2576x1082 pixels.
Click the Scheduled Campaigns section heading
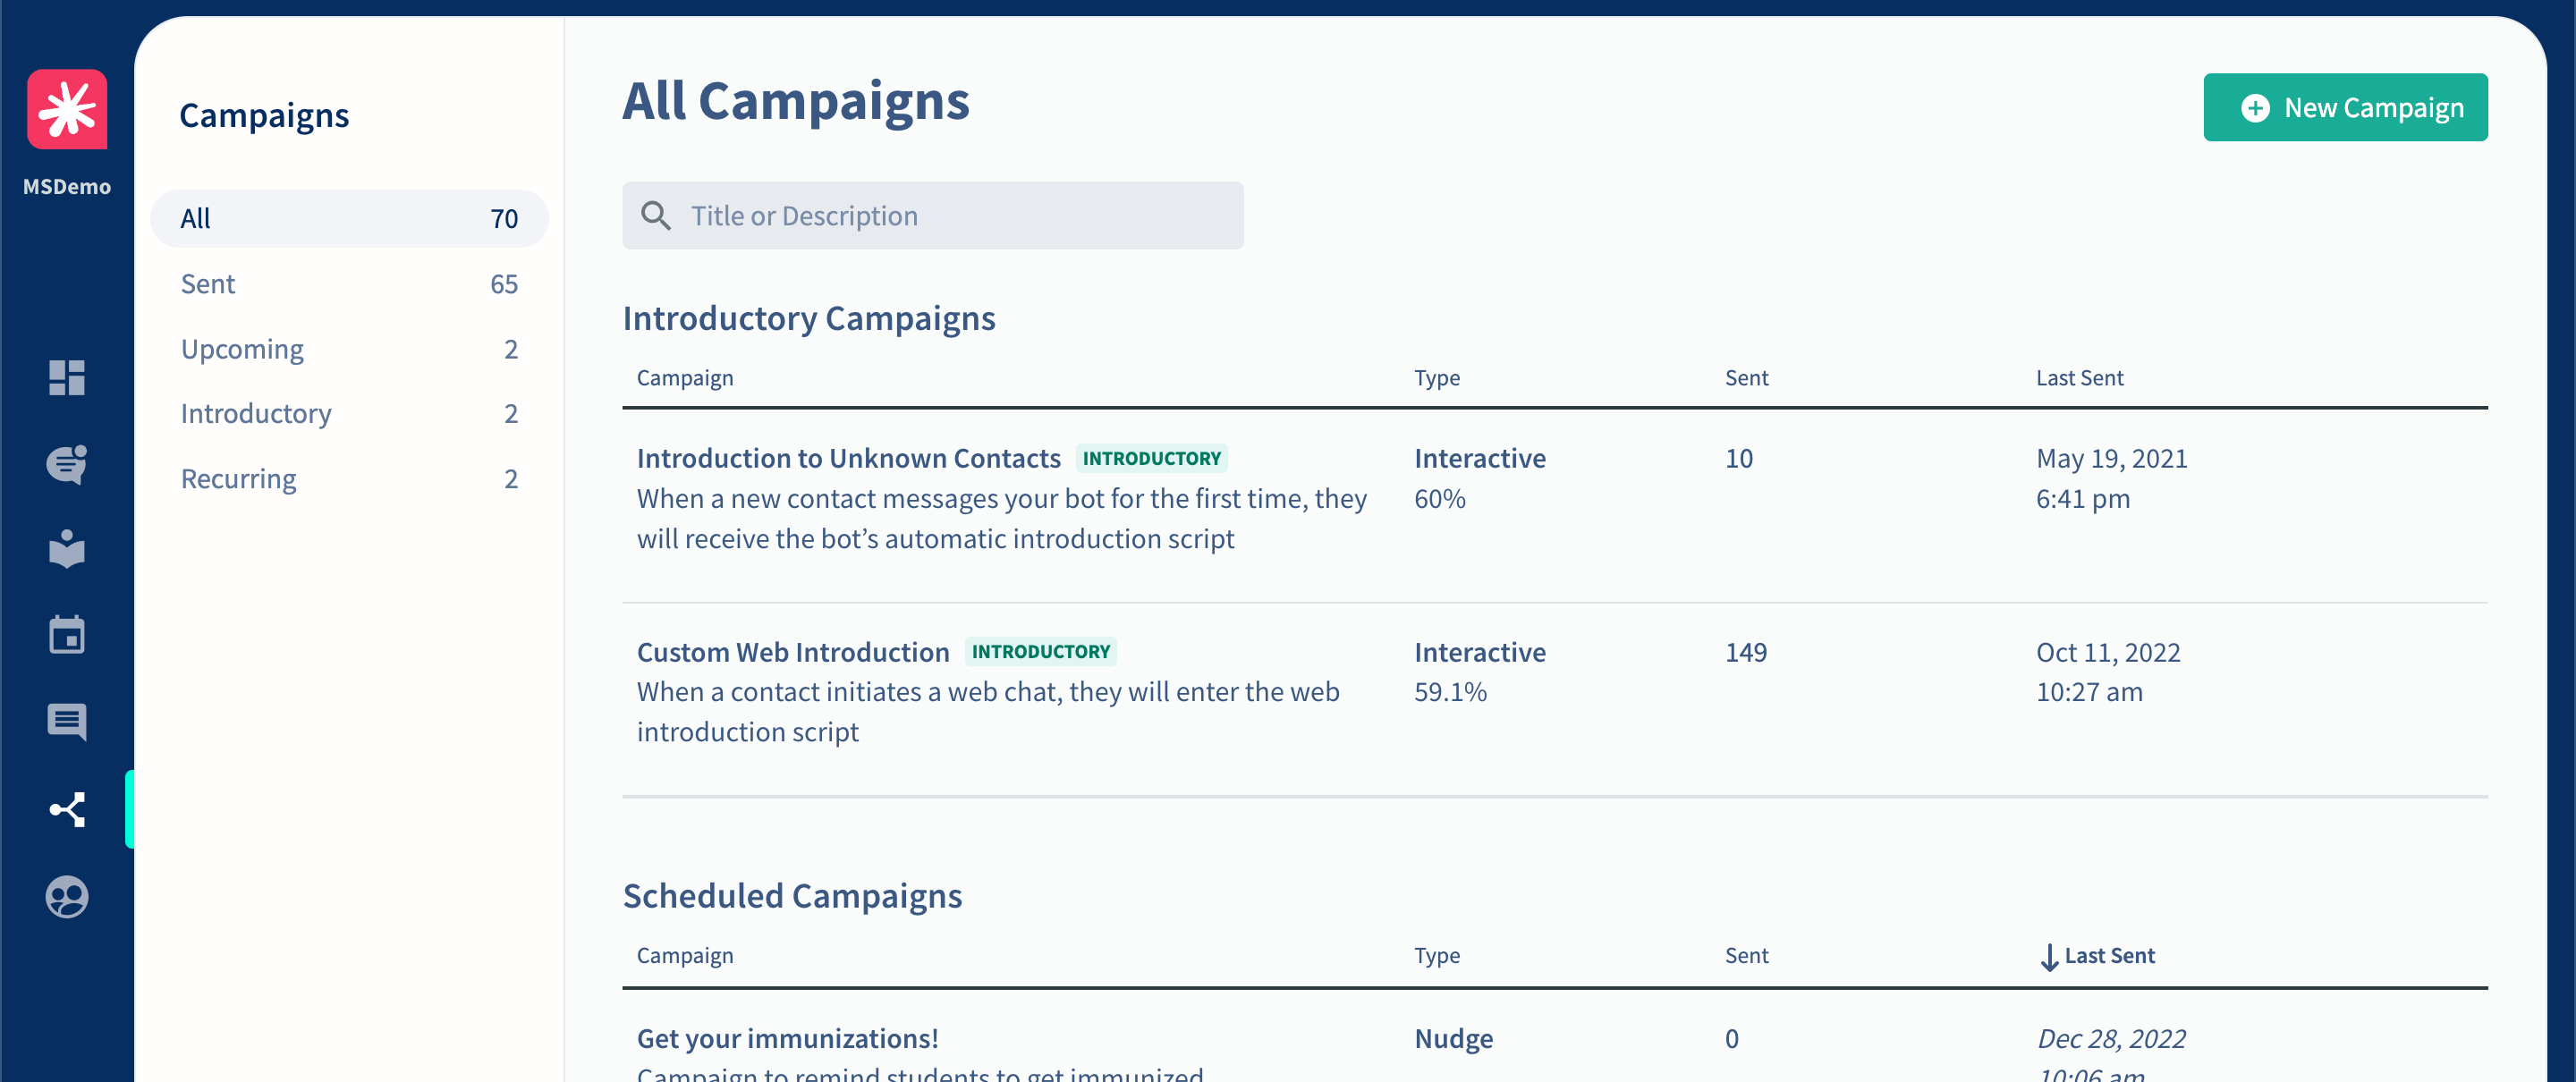point(792,895)
